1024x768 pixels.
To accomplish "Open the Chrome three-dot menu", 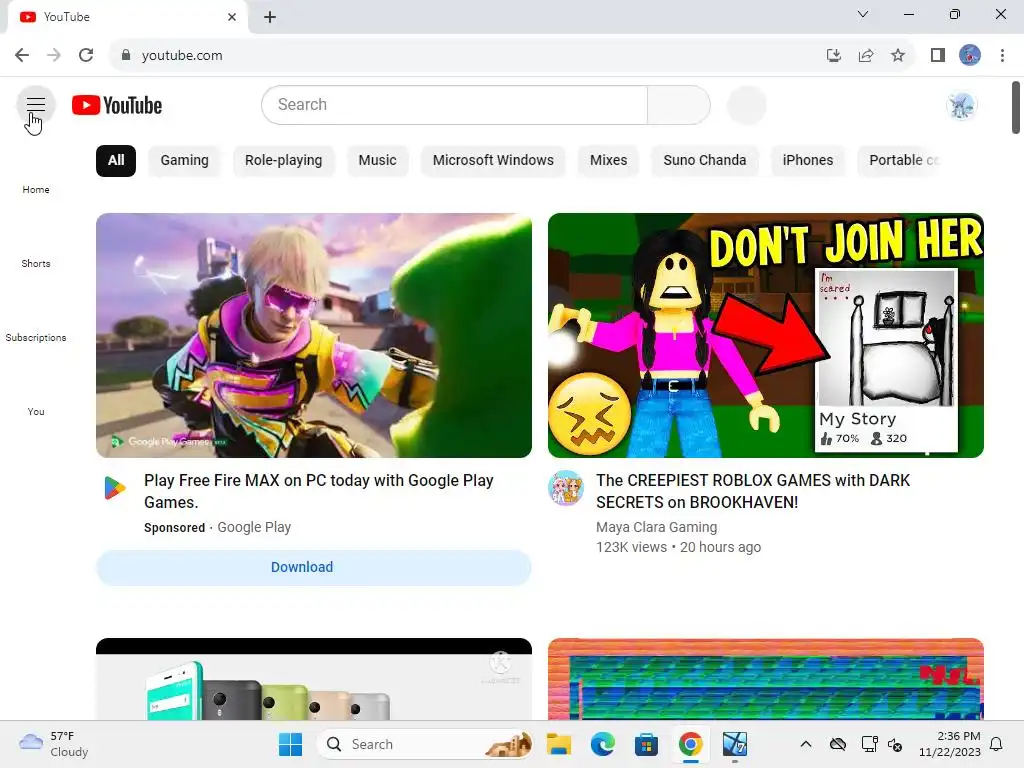I will 1002,56.
